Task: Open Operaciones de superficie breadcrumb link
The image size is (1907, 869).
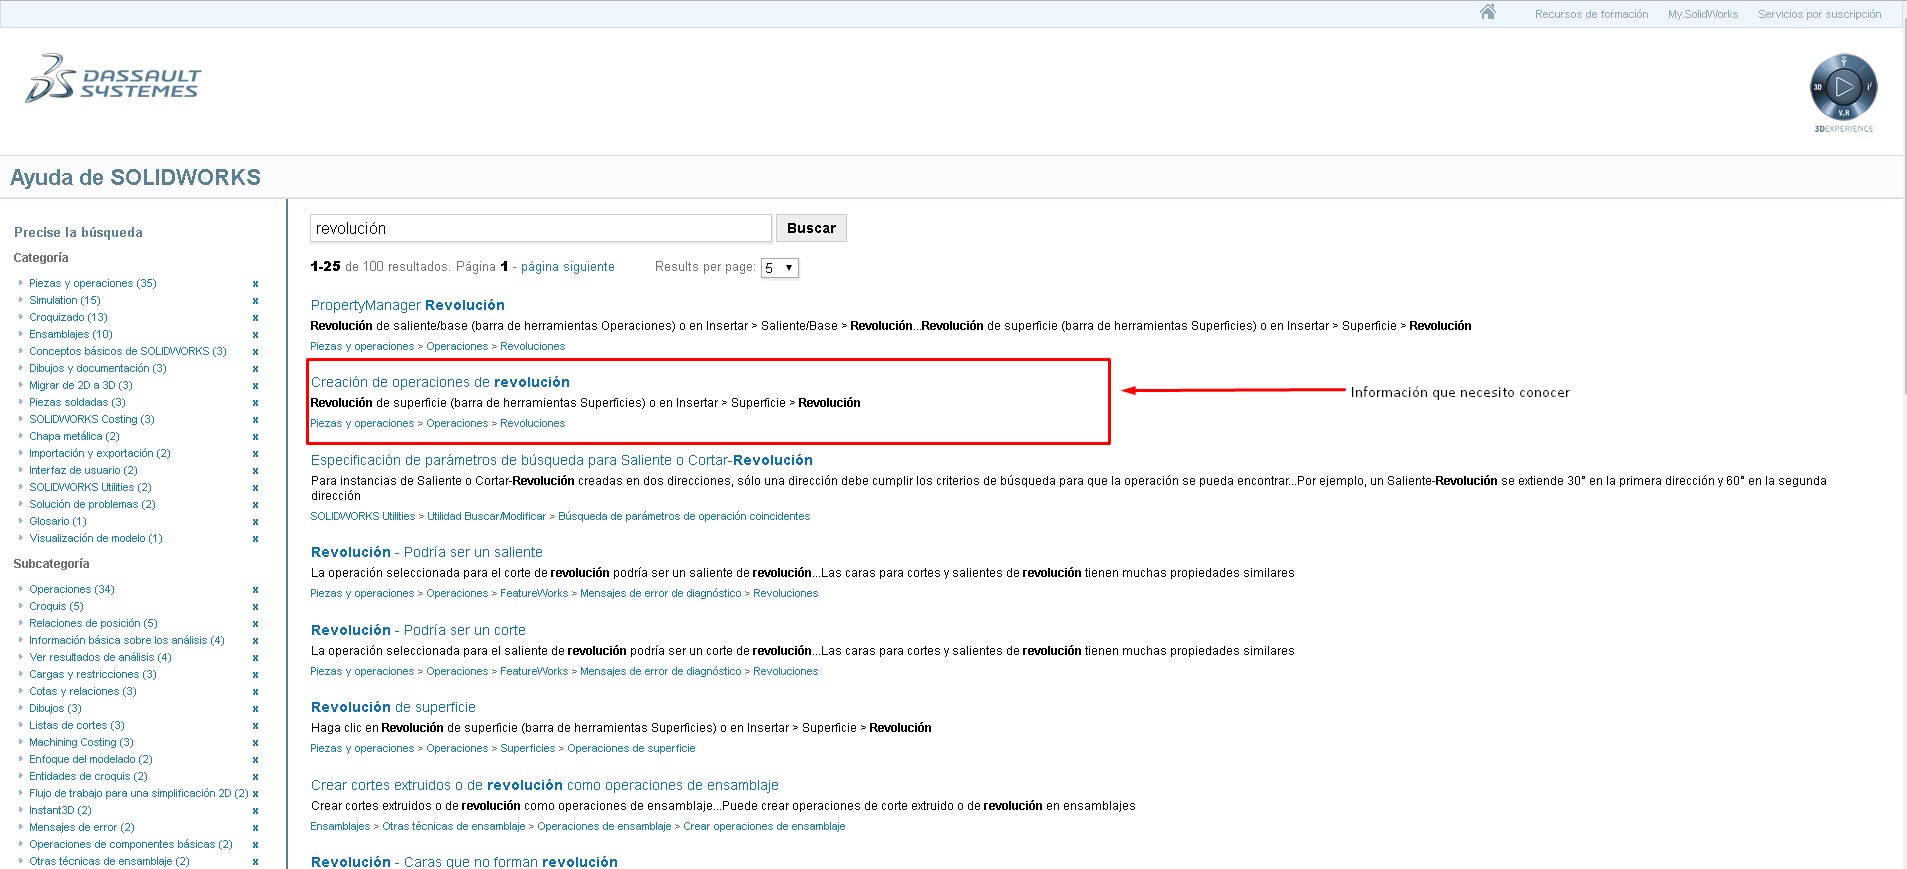Action: tap(631, 748)
